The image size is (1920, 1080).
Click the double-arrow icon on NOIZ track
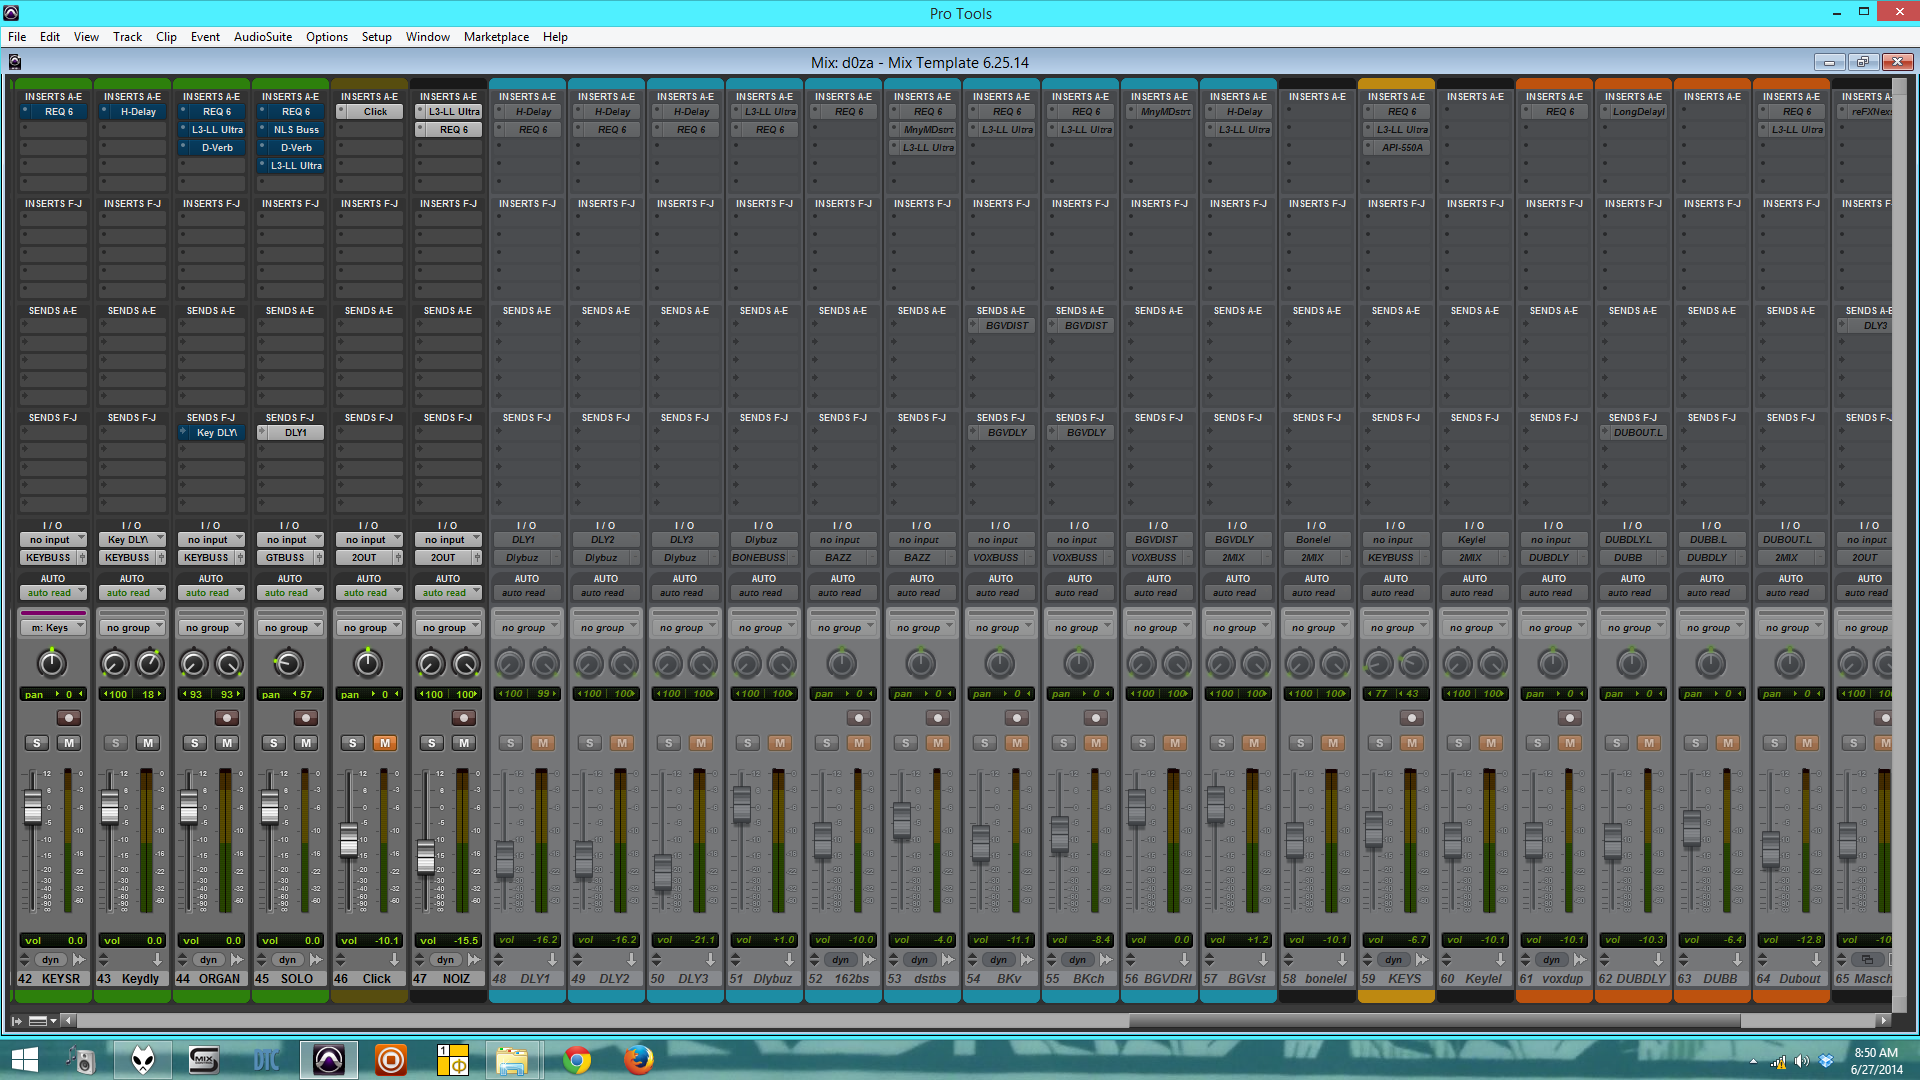coord(474,959)
